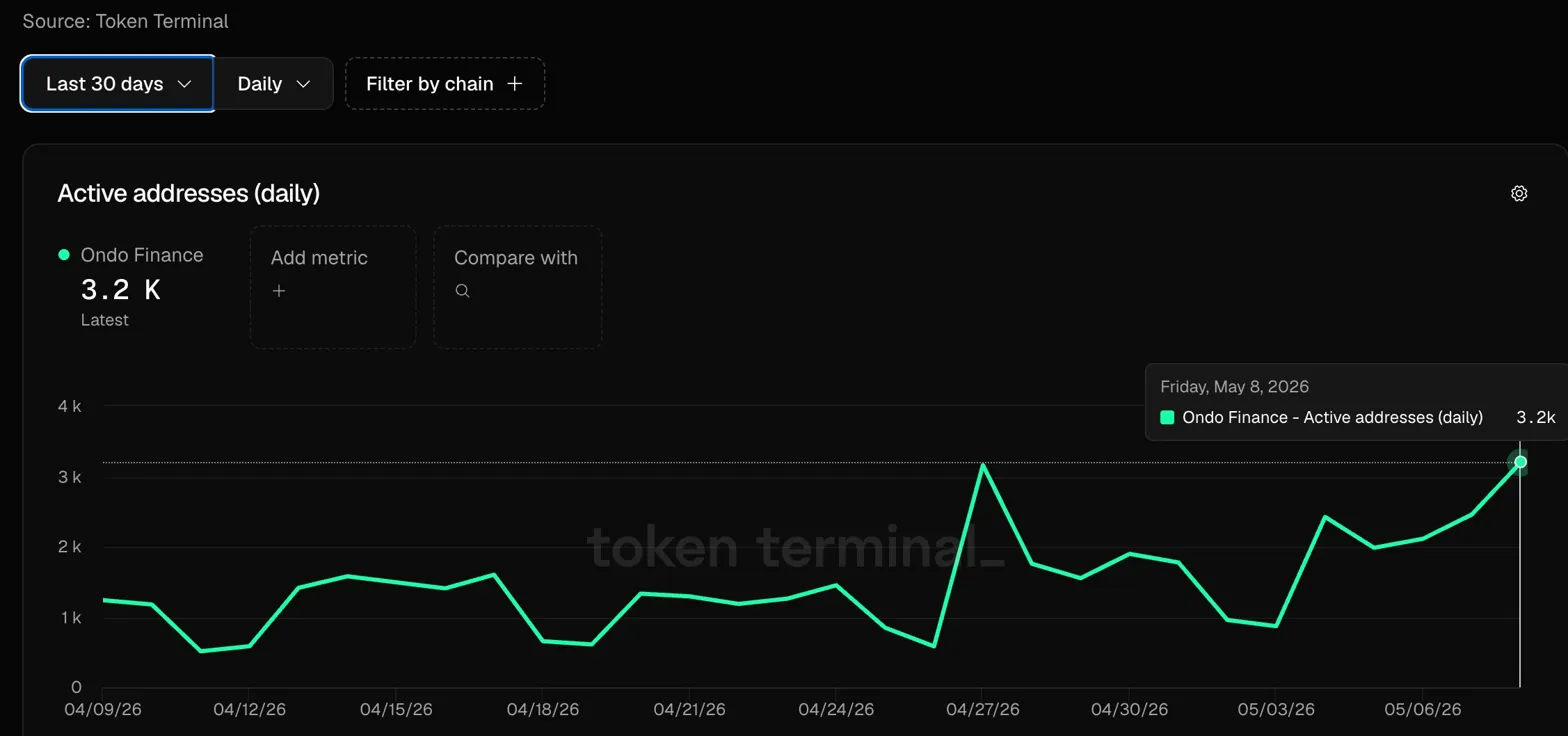Click the Compare with card
Viewport: 1568px width, 736px height.
(518, 287)
